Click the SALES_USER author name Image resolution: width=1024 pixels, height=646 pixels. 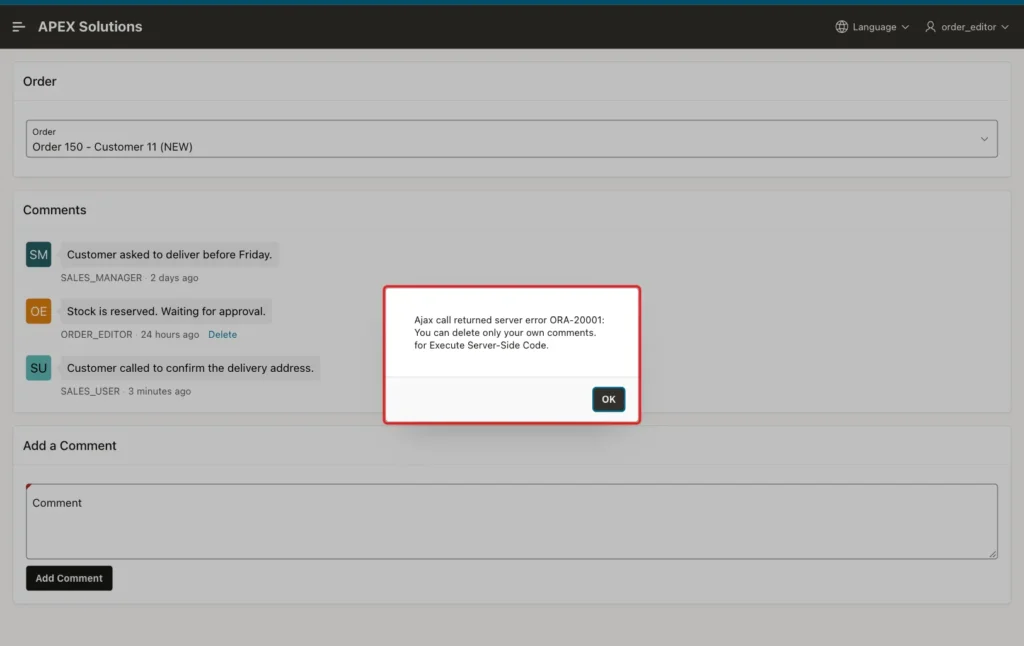pyautogui.click(x=90, y=391)
